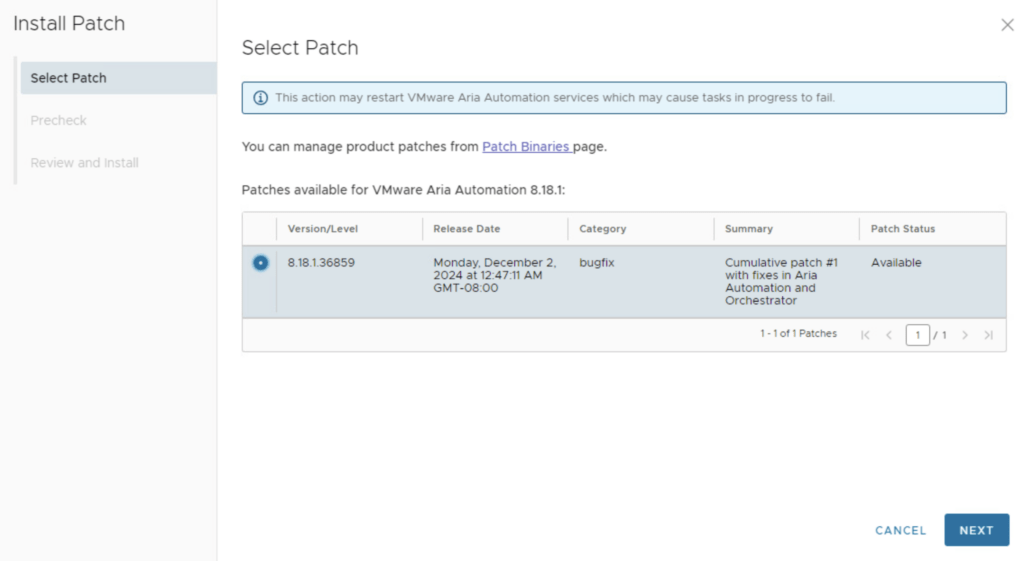Open the Select Patch step

pos(68,78)
